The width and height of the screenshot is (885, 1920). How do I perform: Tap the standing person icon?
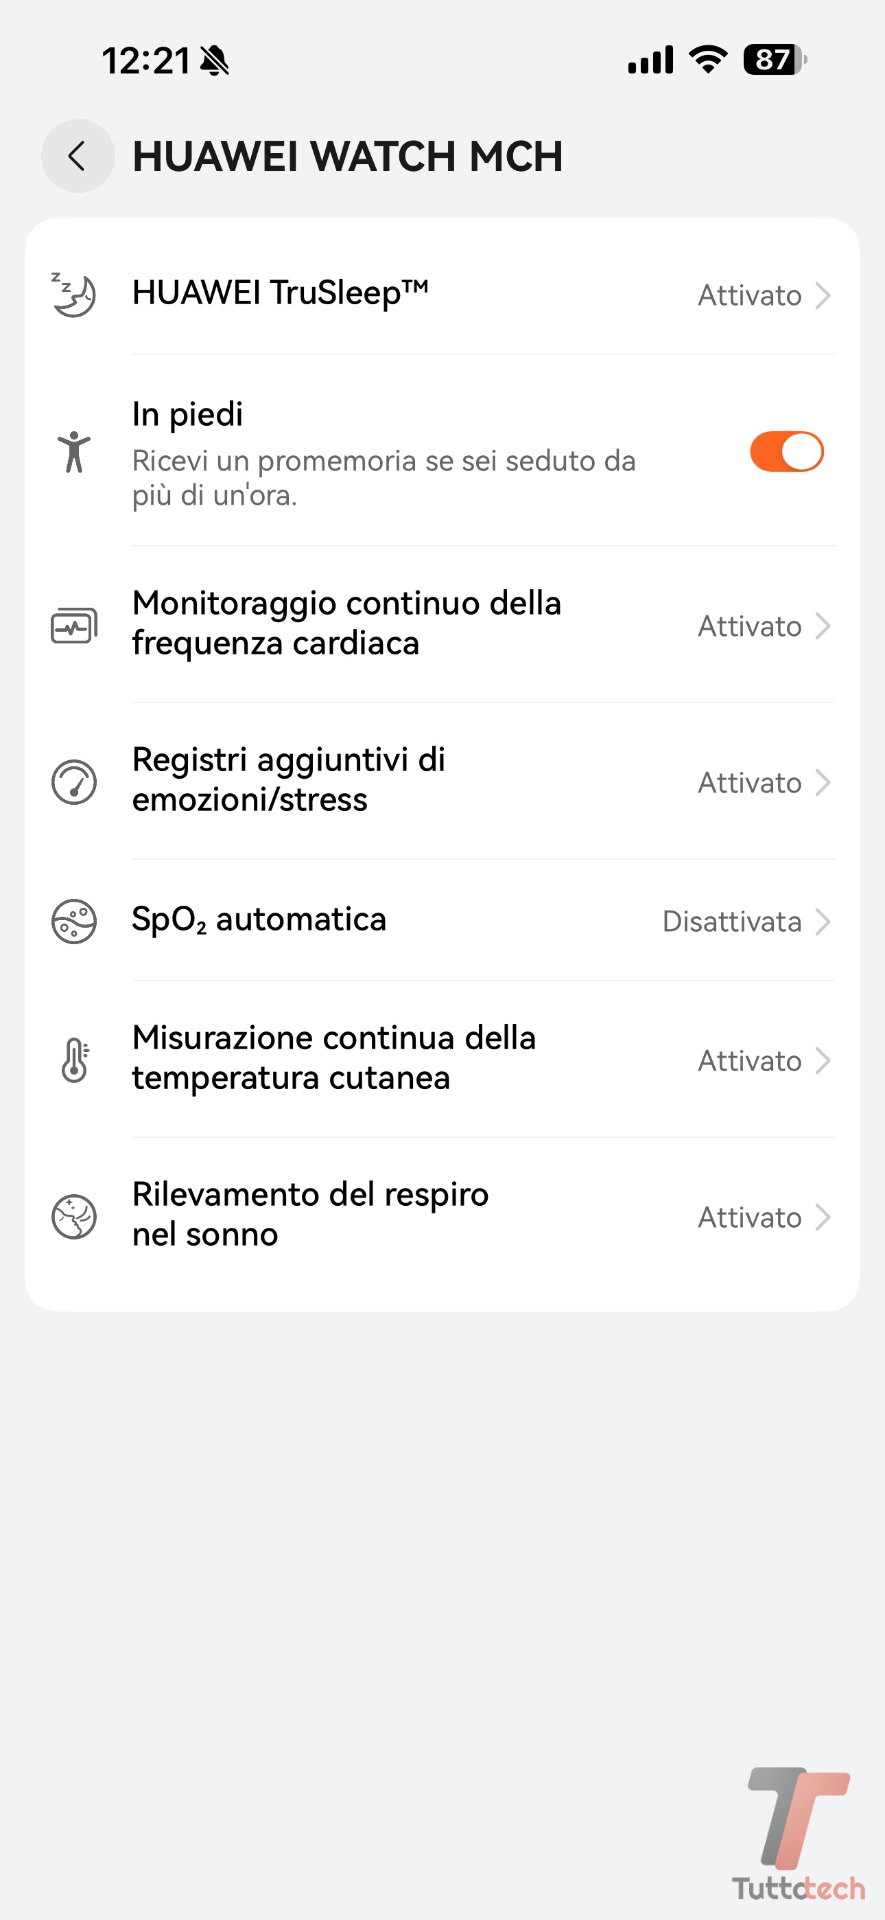pos(74,452)
